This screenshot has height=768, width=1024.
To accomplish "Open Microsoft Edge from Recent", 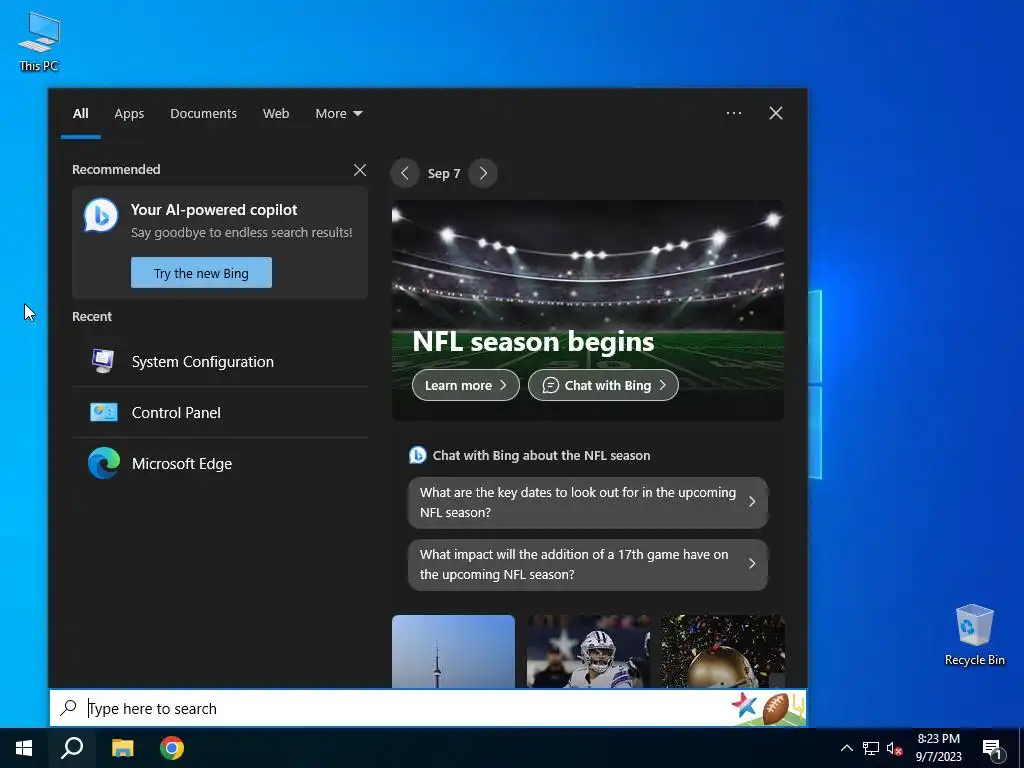I will (x=220, y=463).
